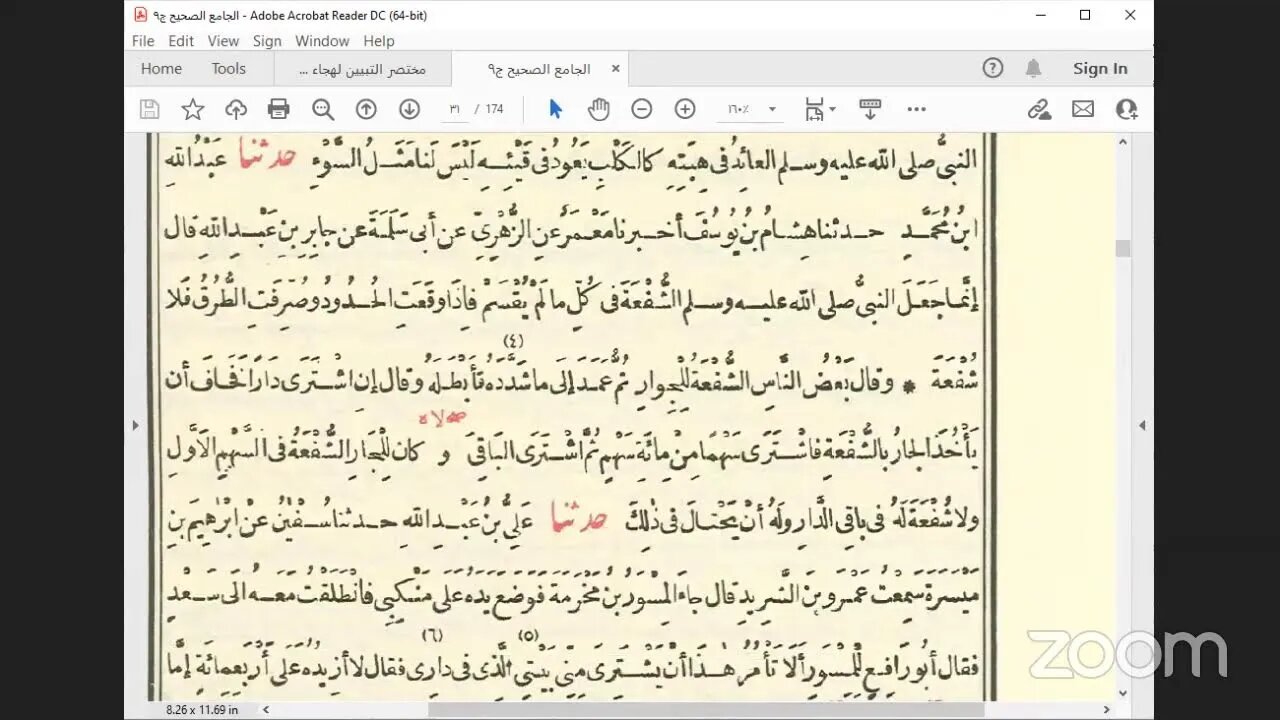
Task: Open the Window menu
Action: click(322, 41)
